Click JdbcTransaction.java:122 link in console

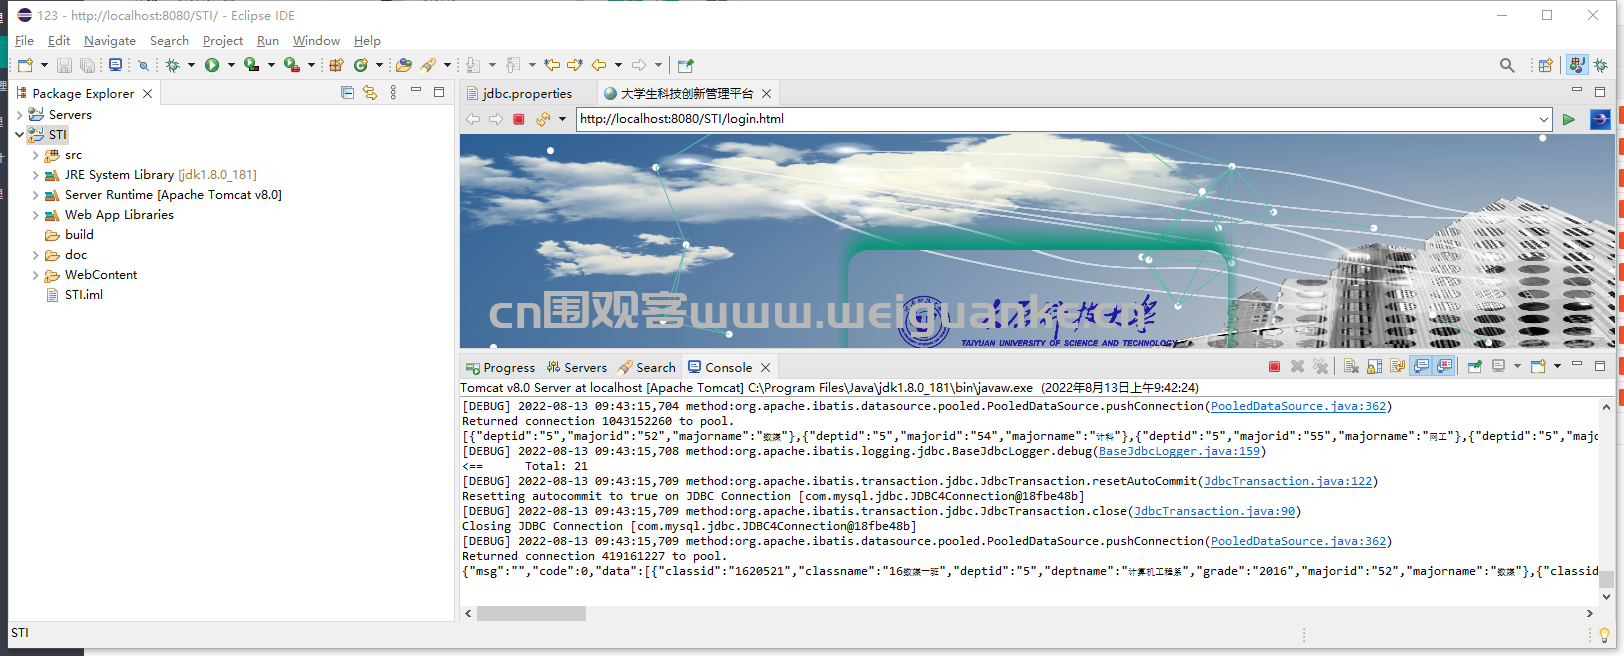1288,481
